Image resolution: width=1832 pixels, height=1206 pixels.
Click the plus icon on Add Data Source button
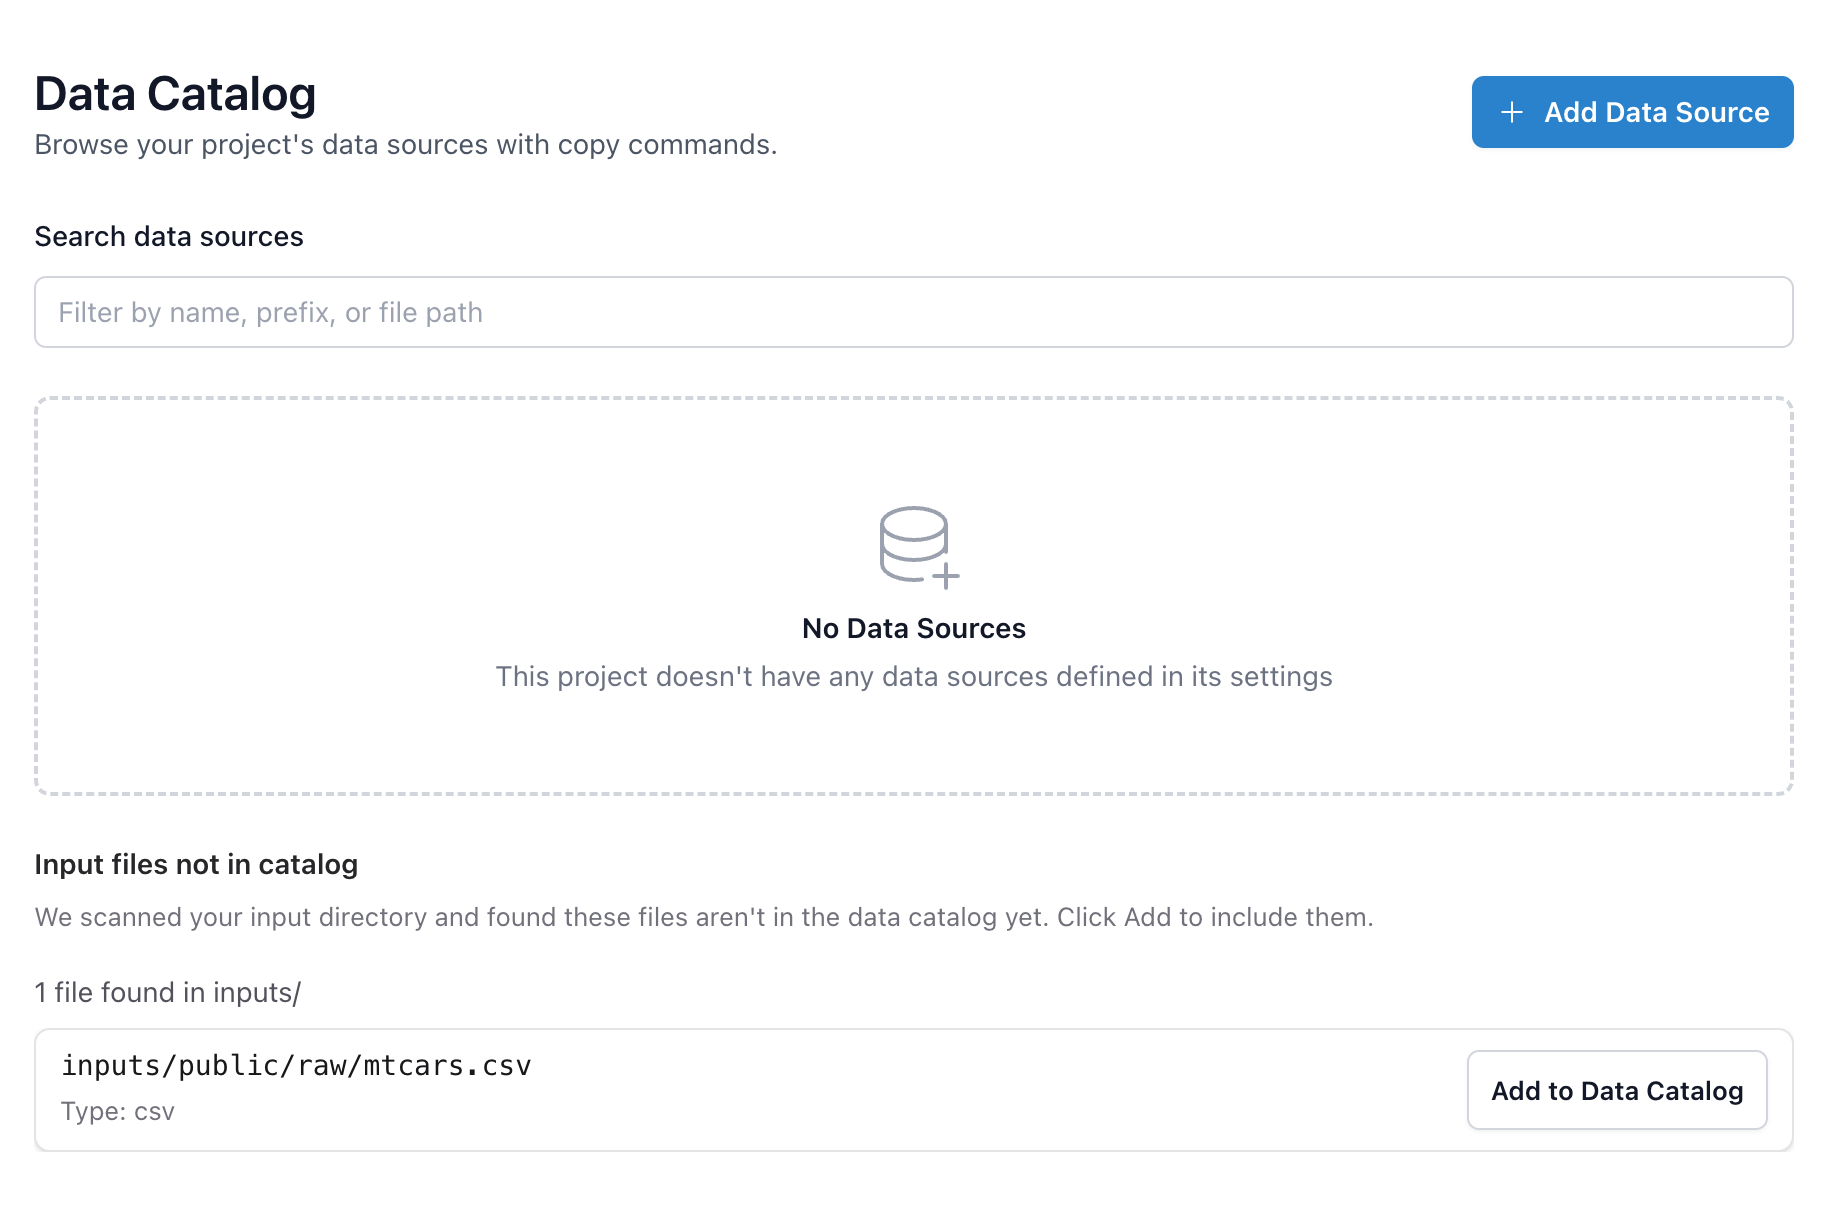tap(1511, 112)
